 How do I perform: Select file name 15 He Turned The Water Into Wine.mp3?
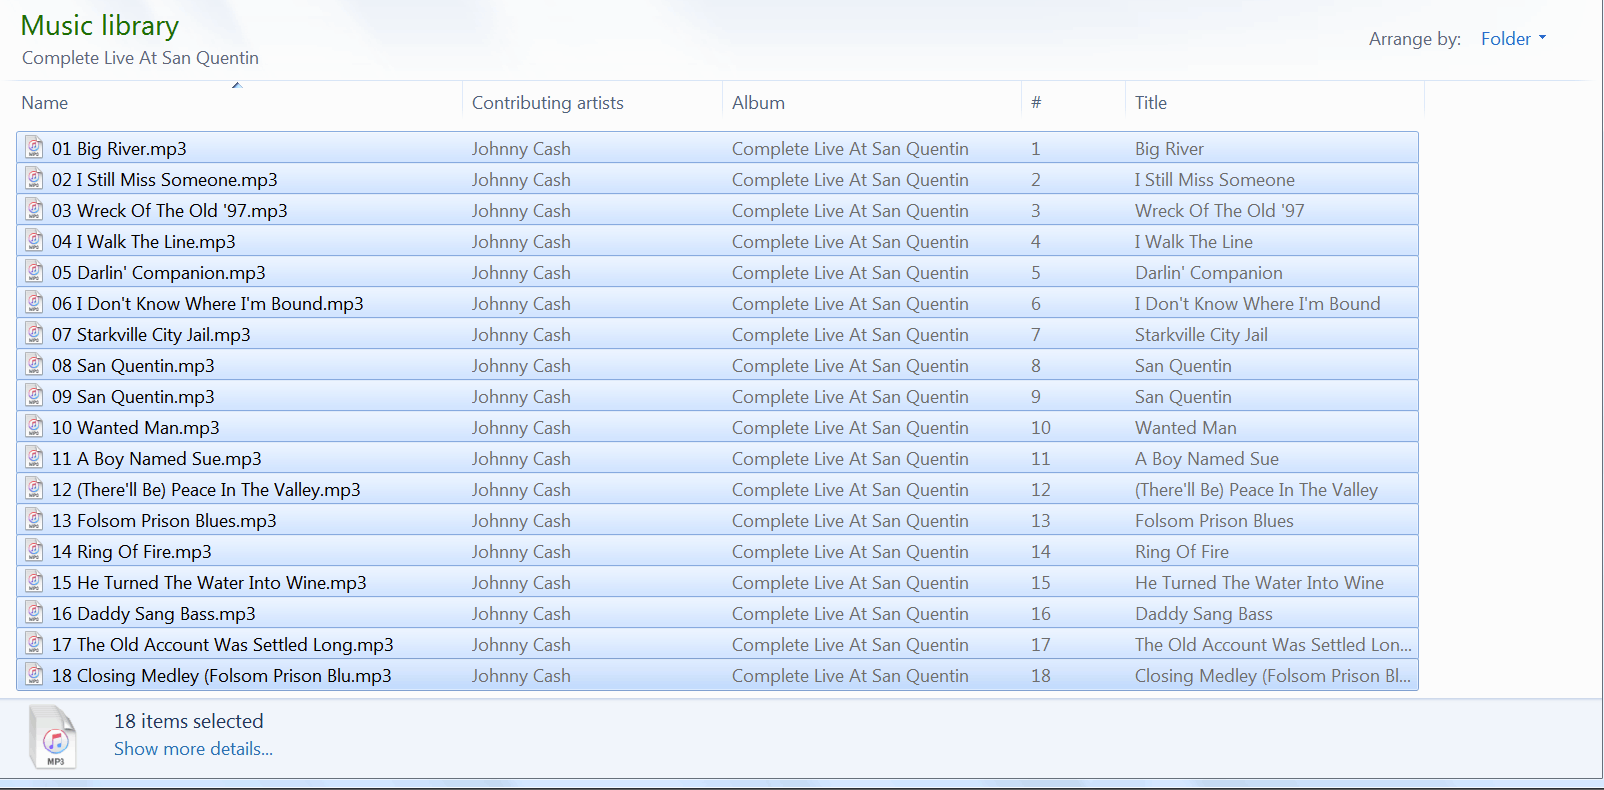click(x=209, y=583)
